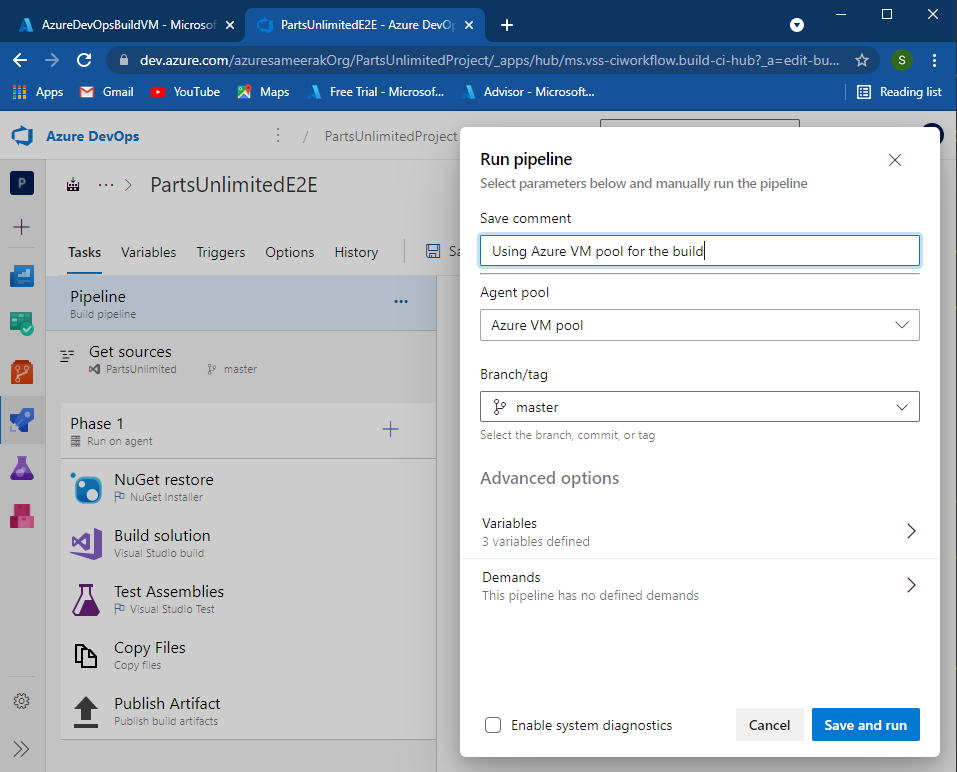Click the Azure DevOps logo icon
This screenshot has height=772, width=957.
[23, 135]
